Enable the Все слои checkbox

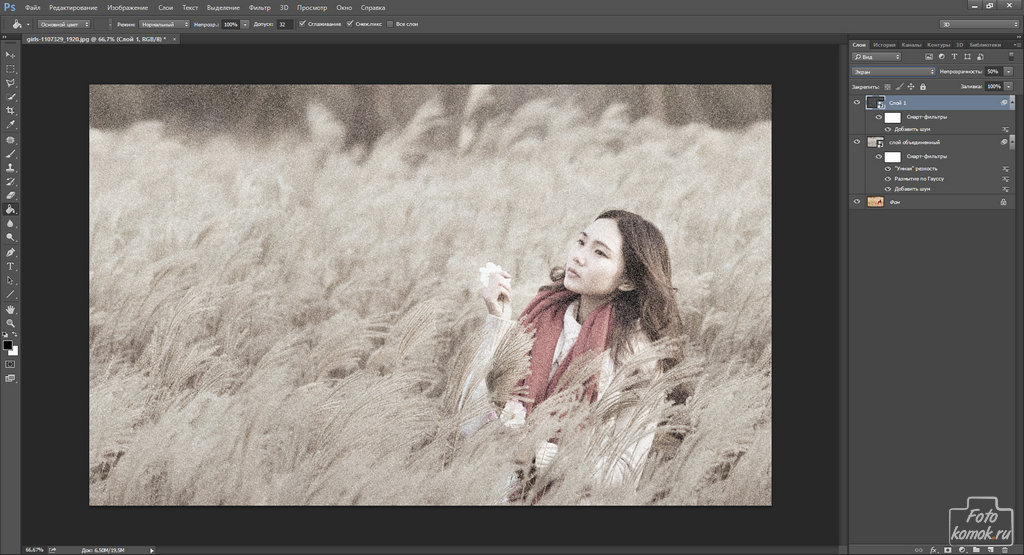point(391,24)
